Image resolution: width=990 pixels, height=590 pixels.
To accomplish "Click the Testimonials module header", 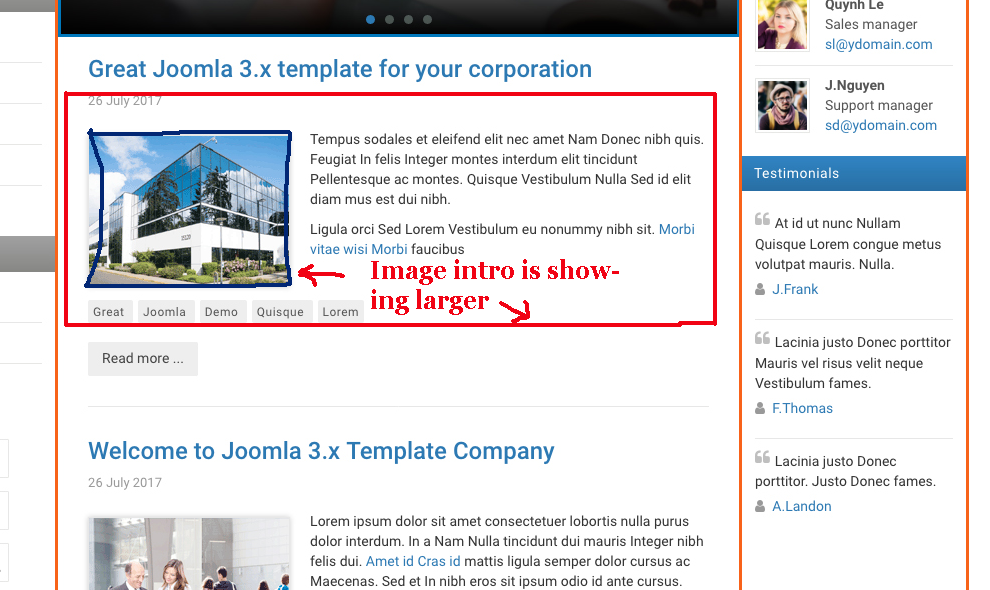I will (854, 173).
